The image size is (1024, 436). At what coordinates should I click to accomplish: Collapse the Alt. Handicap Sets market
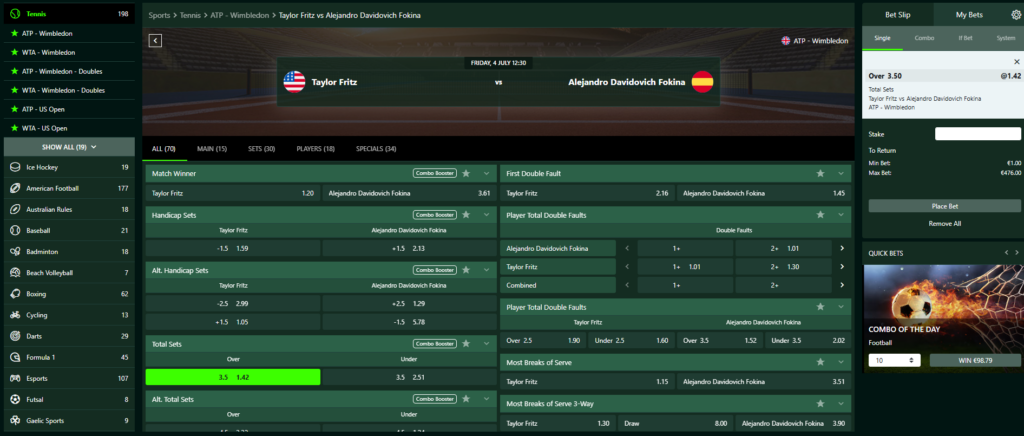click(486, 270)
